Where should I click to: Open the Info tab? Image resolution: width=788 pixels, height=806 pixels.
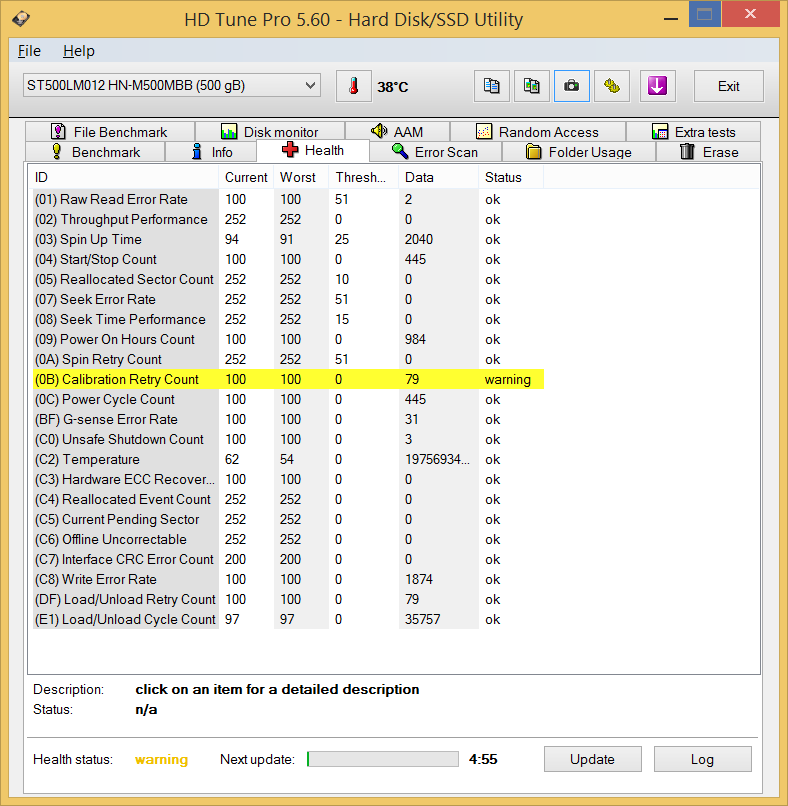(x=211, y=152)
